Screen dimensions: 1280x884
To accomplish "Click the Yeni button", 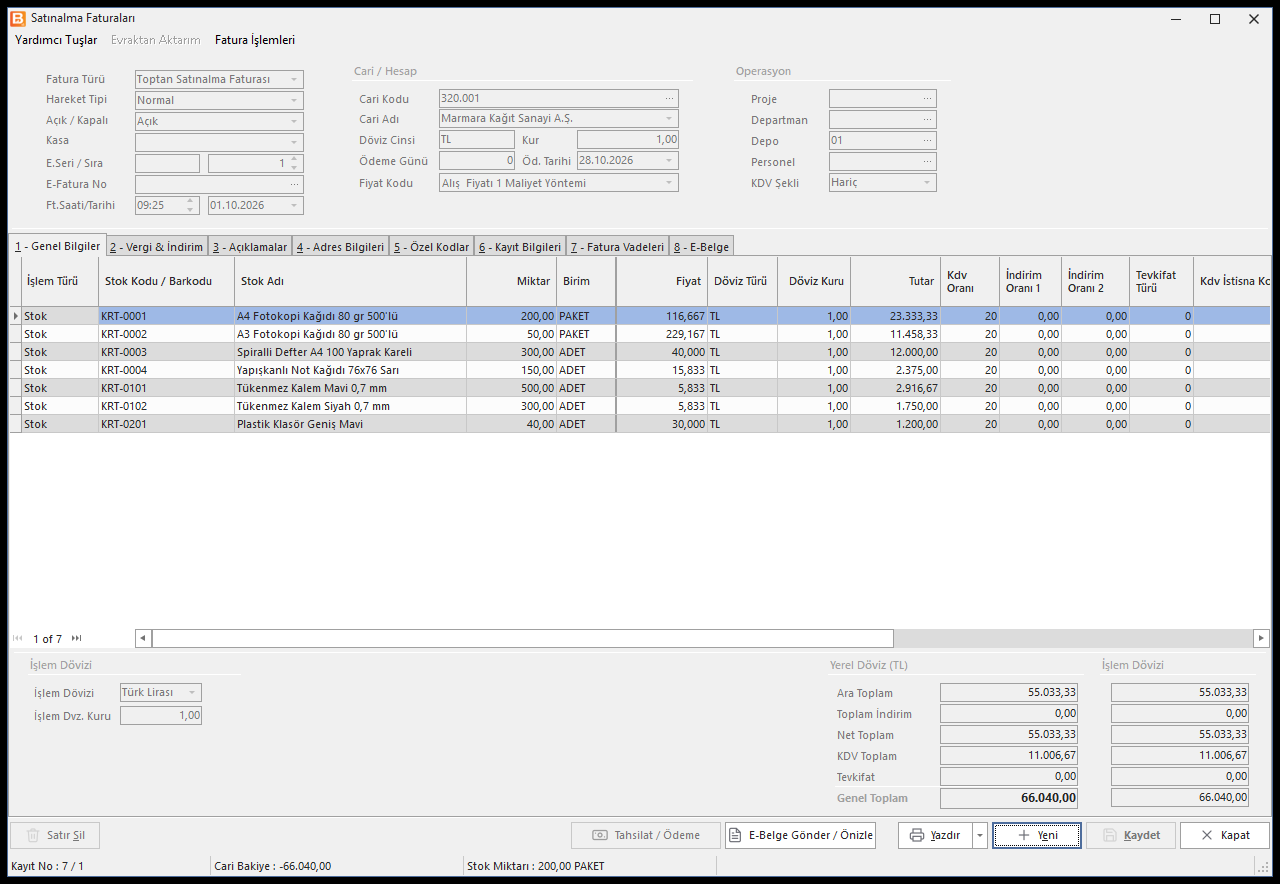I will click(x=1036, y=835).
